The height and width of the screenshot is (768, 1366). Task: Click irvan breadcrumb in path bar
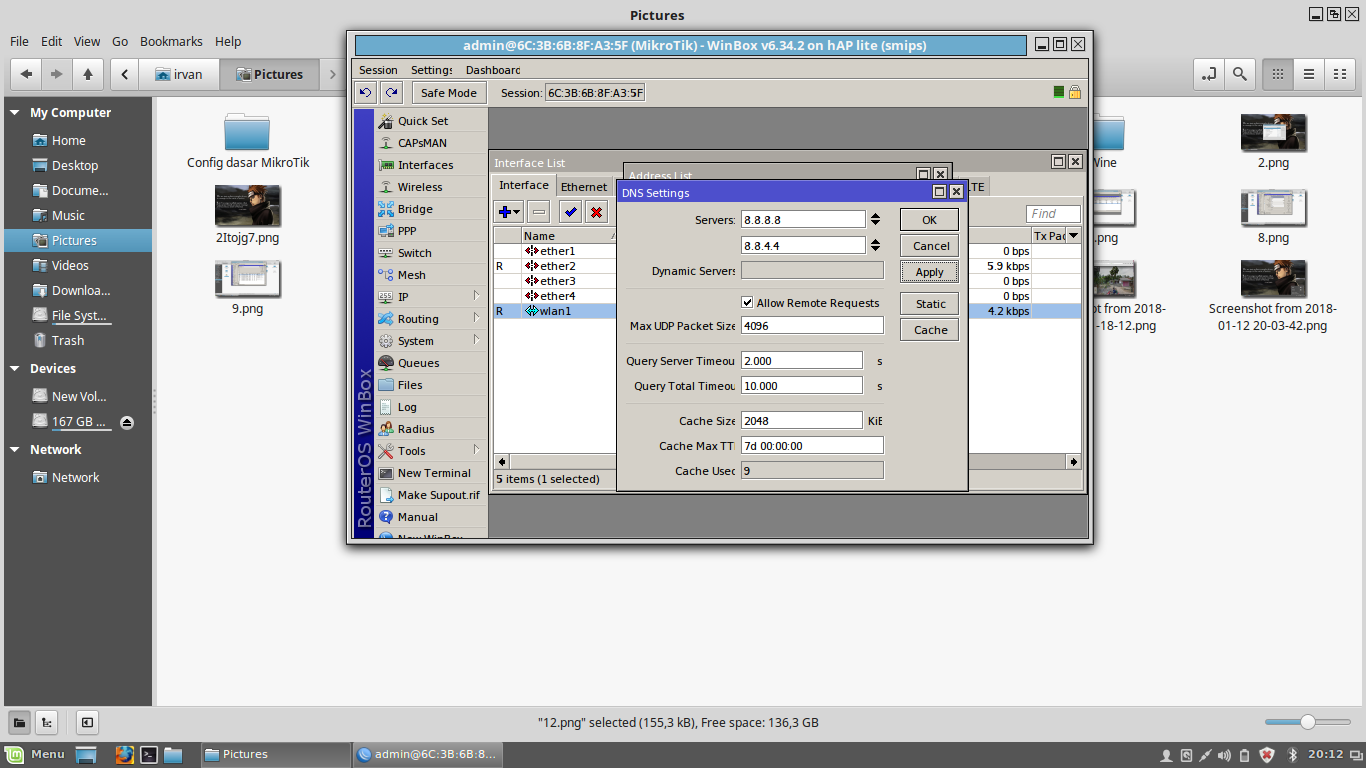pos(177,74)
